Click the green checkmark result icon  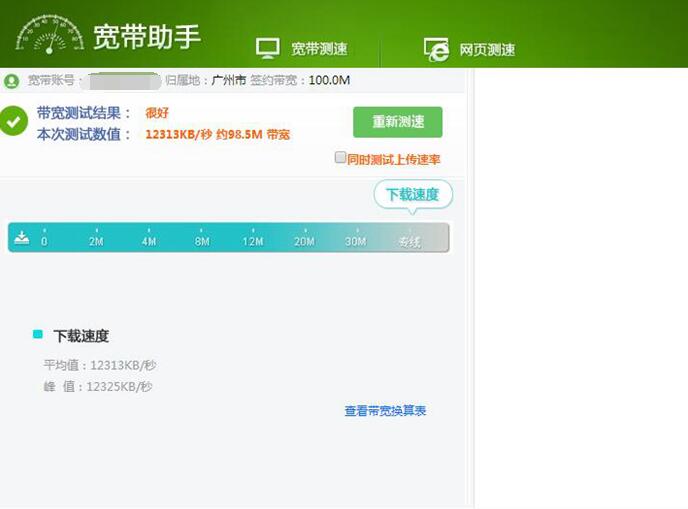coord(13,121)
